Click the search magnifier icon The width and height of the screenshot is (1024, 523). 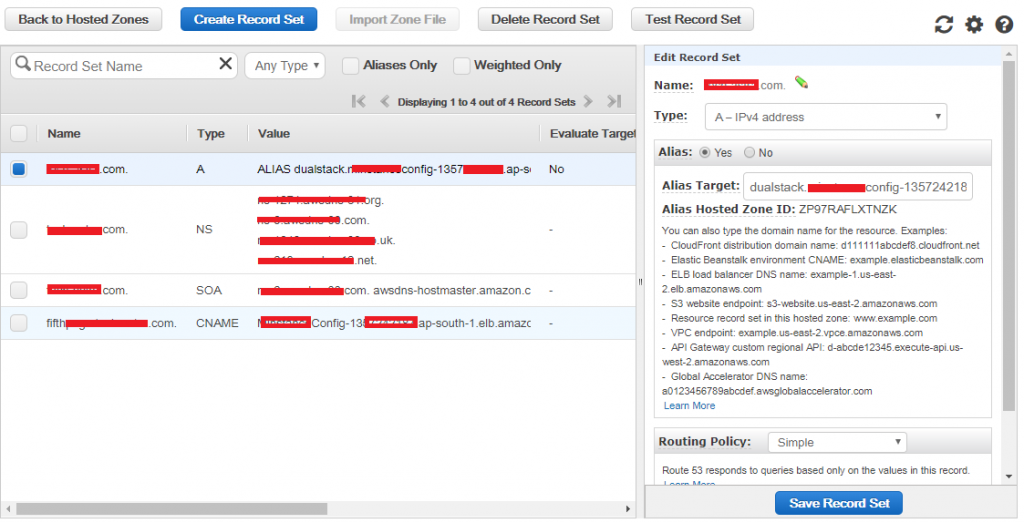point(23,64)
